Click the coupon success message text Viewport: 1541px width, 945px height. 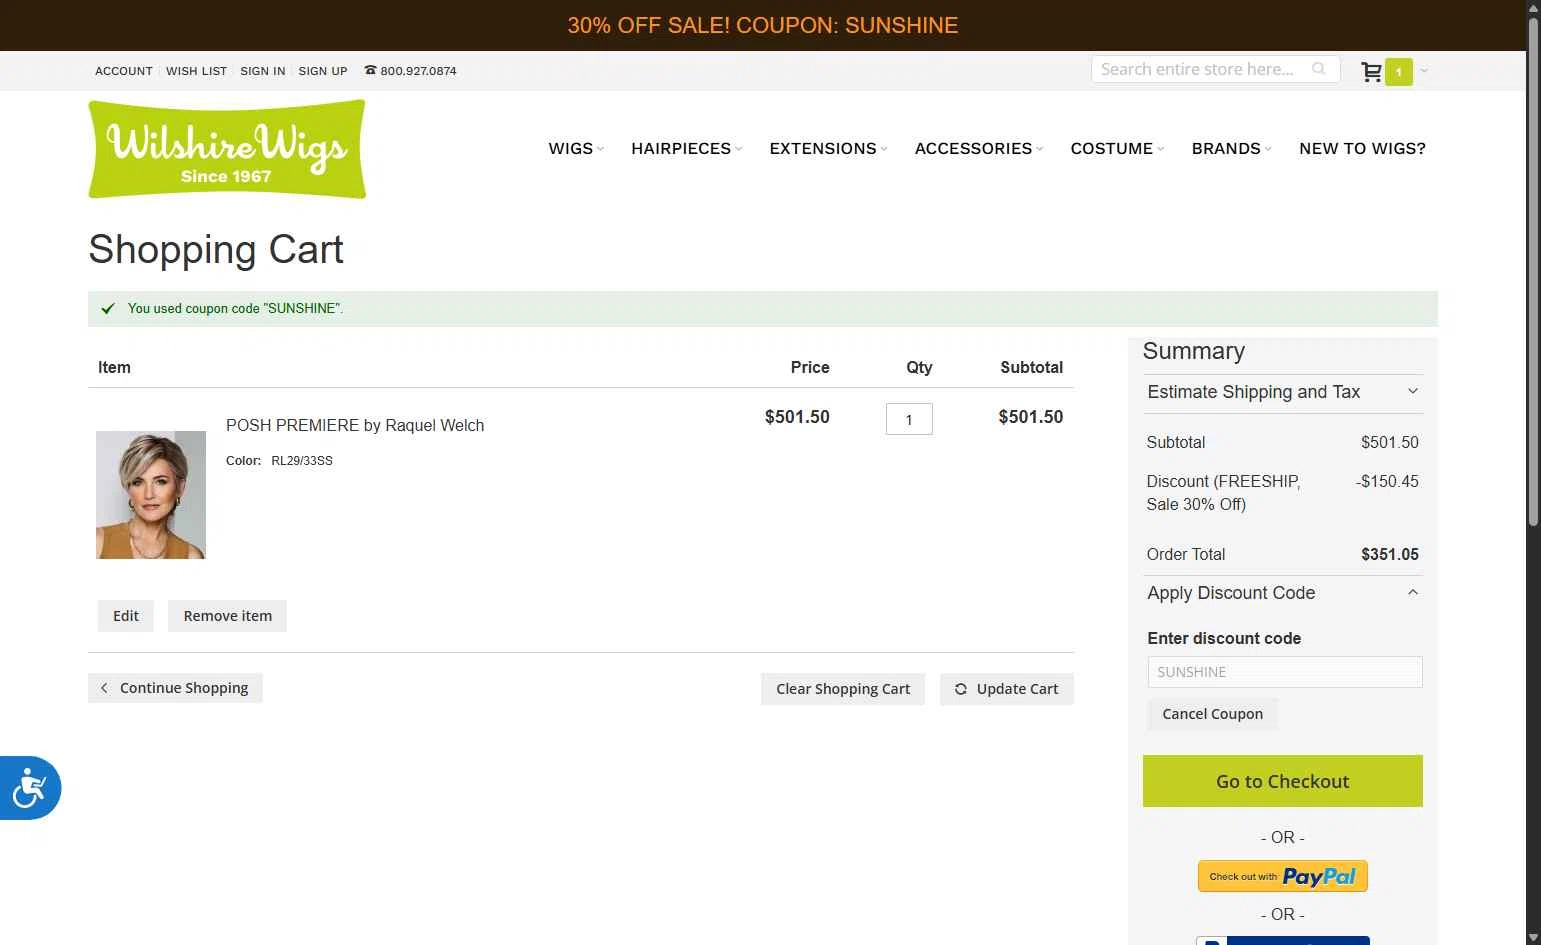coord(235,309)
